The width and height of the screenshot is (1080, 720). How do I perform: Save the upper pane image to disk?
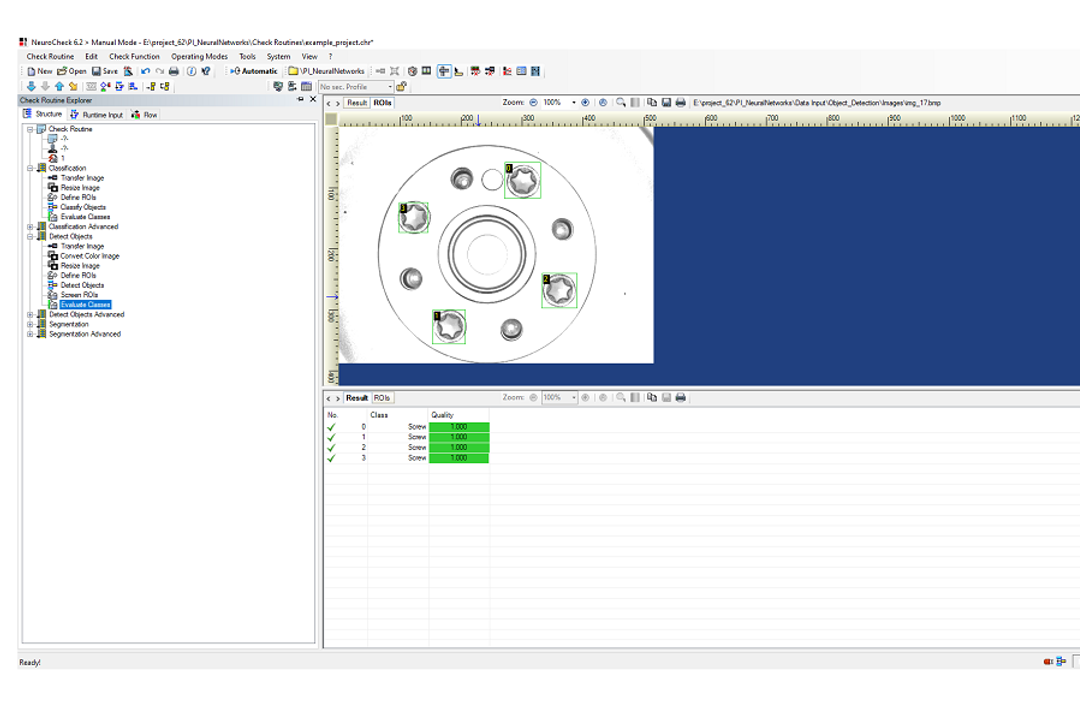tap(666, 103)
